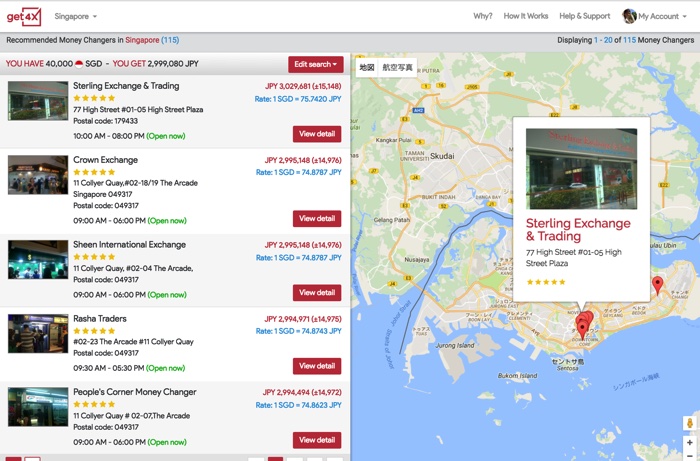Click rate 1 SGD = 74.8743 JPY
The image size is (700, 461).
299,331
